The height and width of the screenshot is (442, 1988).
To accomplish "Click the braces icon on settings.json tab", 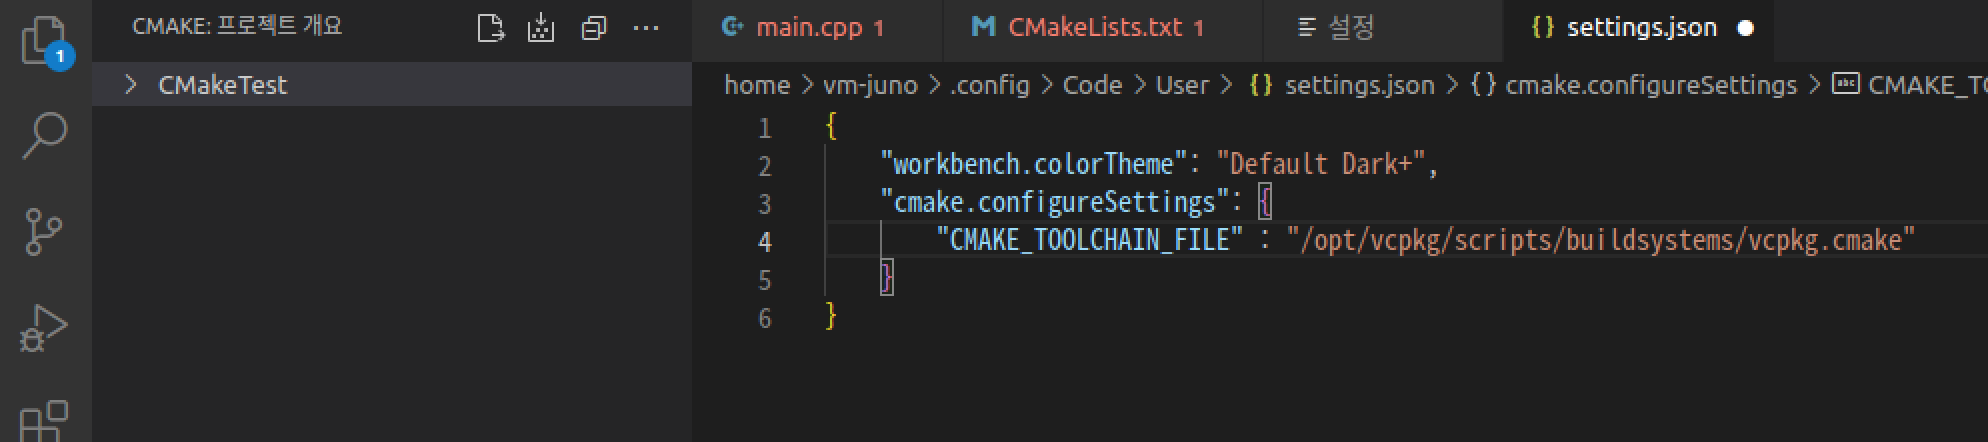I will [1543, 27].
